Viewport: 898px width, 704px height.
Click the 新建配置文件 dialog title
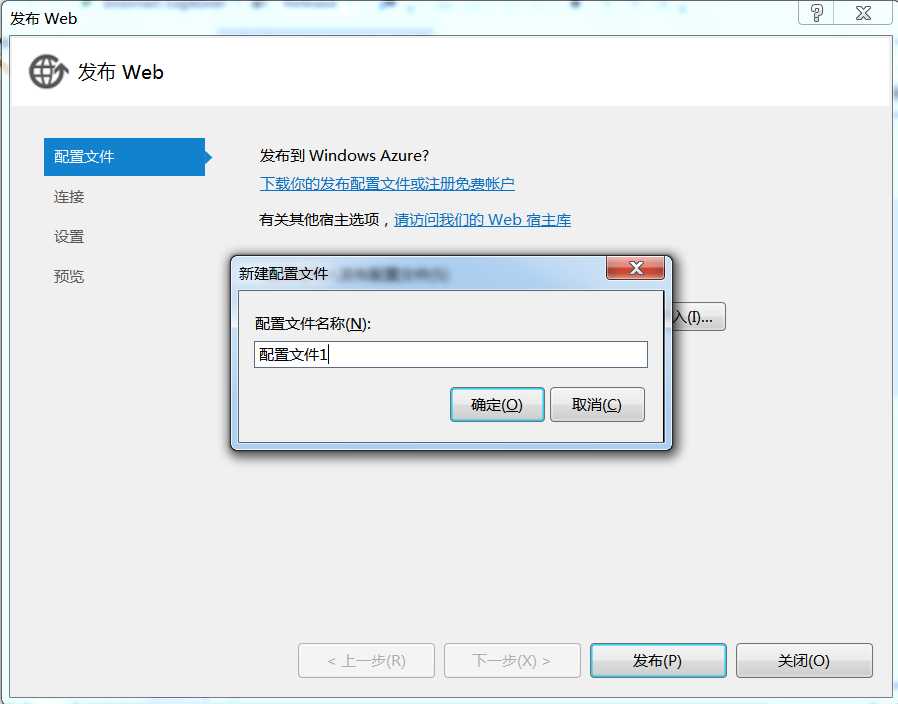pyautogui.click(x=283, y=274)
